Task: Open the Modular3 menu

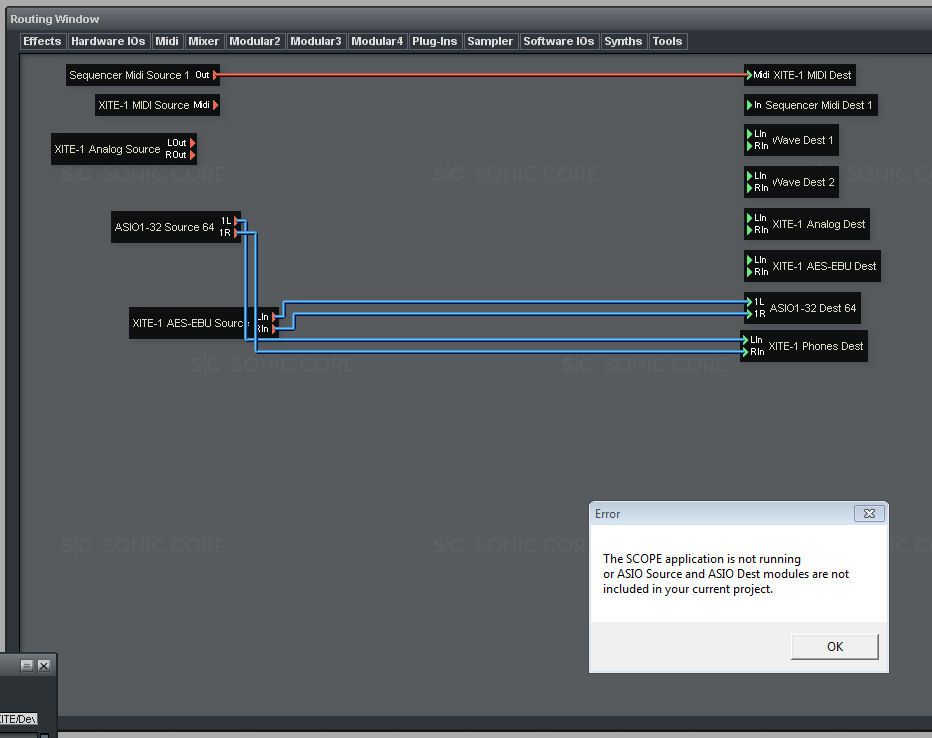Action: [x=316, y=42]
